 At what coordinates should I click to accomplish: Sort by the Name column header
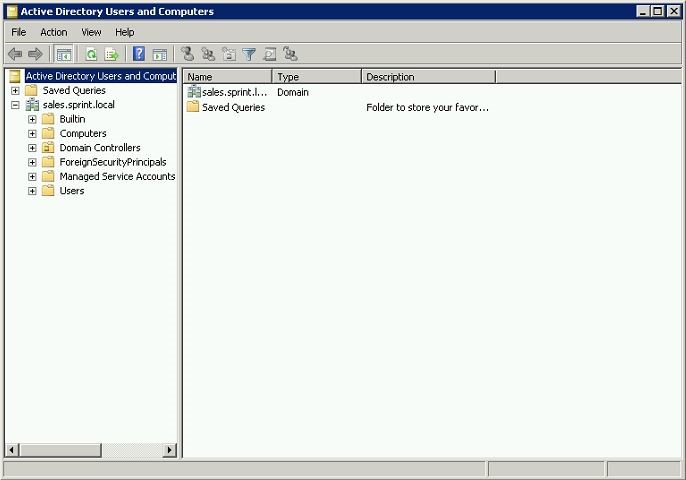(x=228, y=77)
